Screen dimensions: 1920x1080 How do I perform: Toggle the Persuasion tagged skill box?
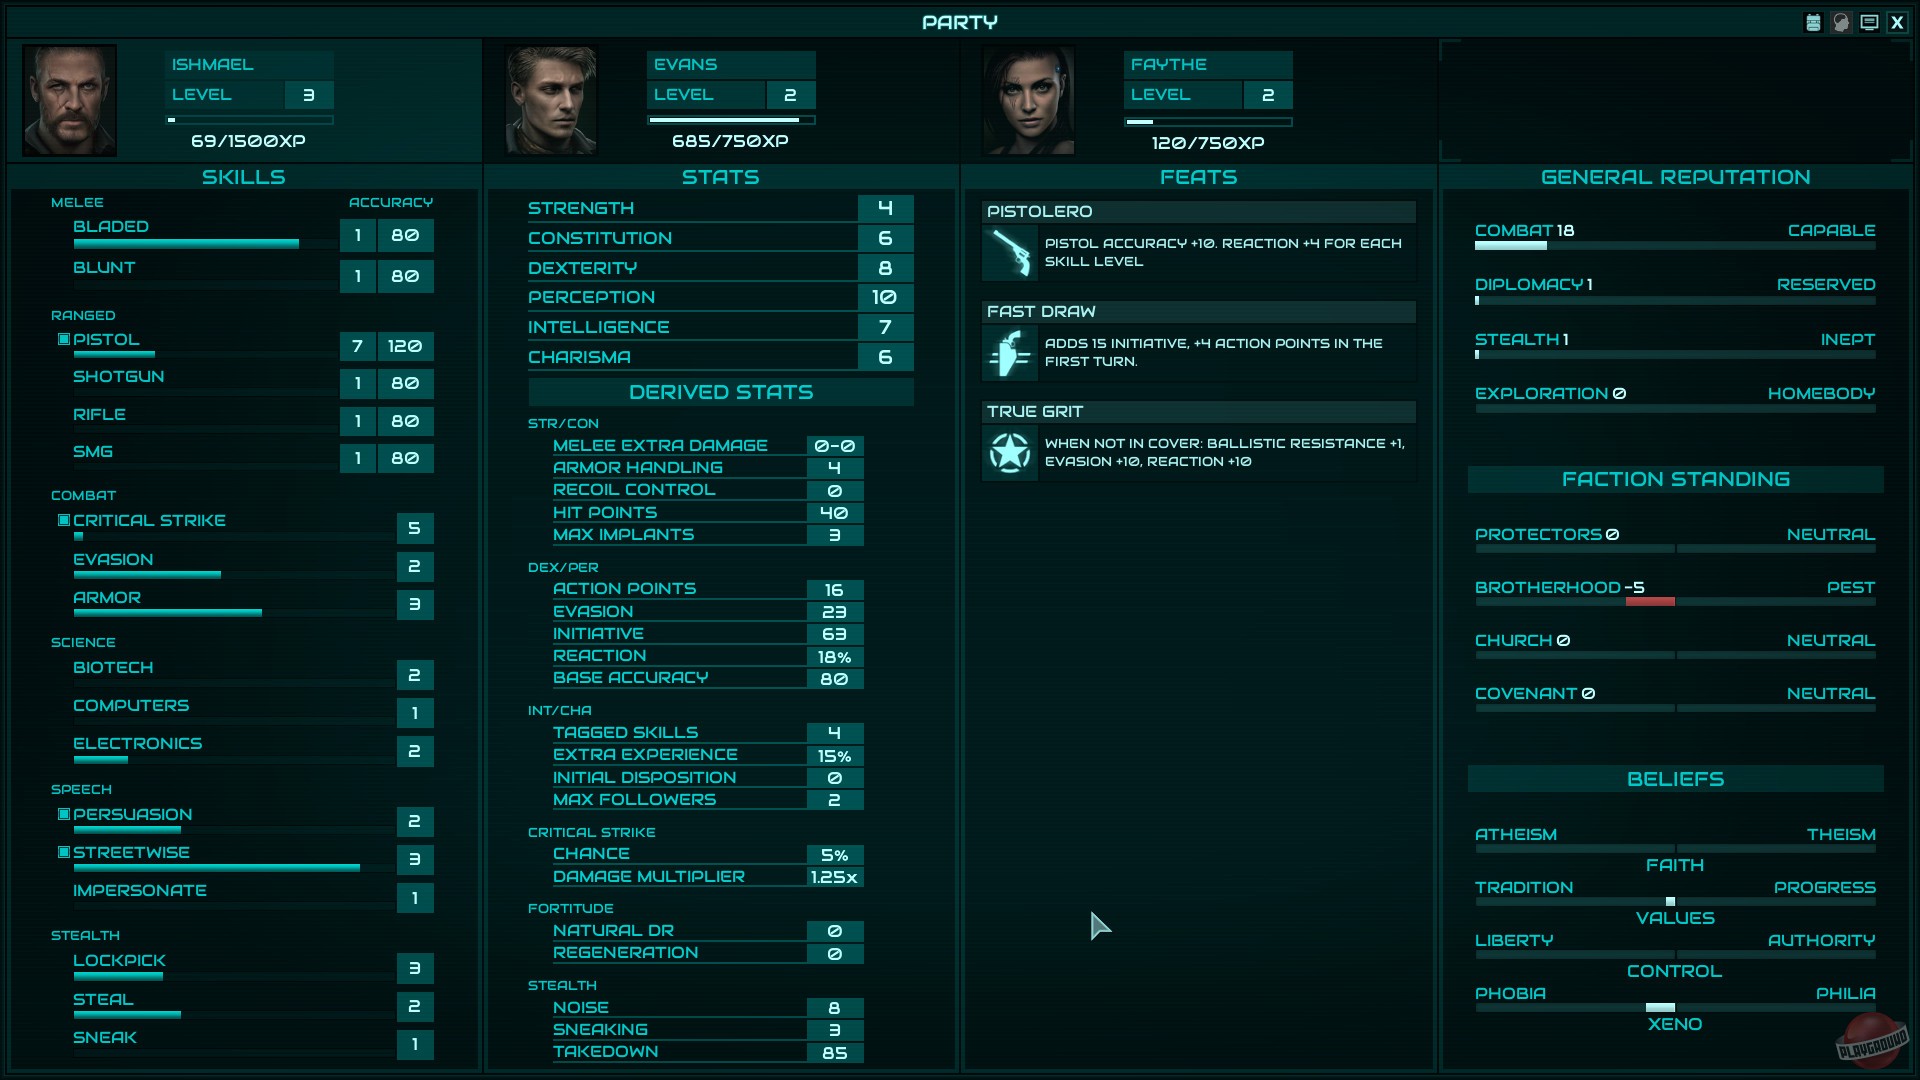point(64,814)
